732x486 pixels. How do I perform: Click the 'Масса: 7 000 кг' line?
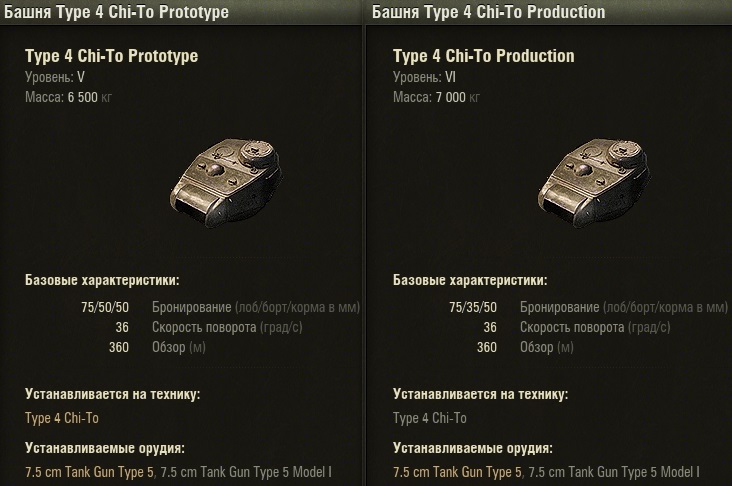(437, 96)
